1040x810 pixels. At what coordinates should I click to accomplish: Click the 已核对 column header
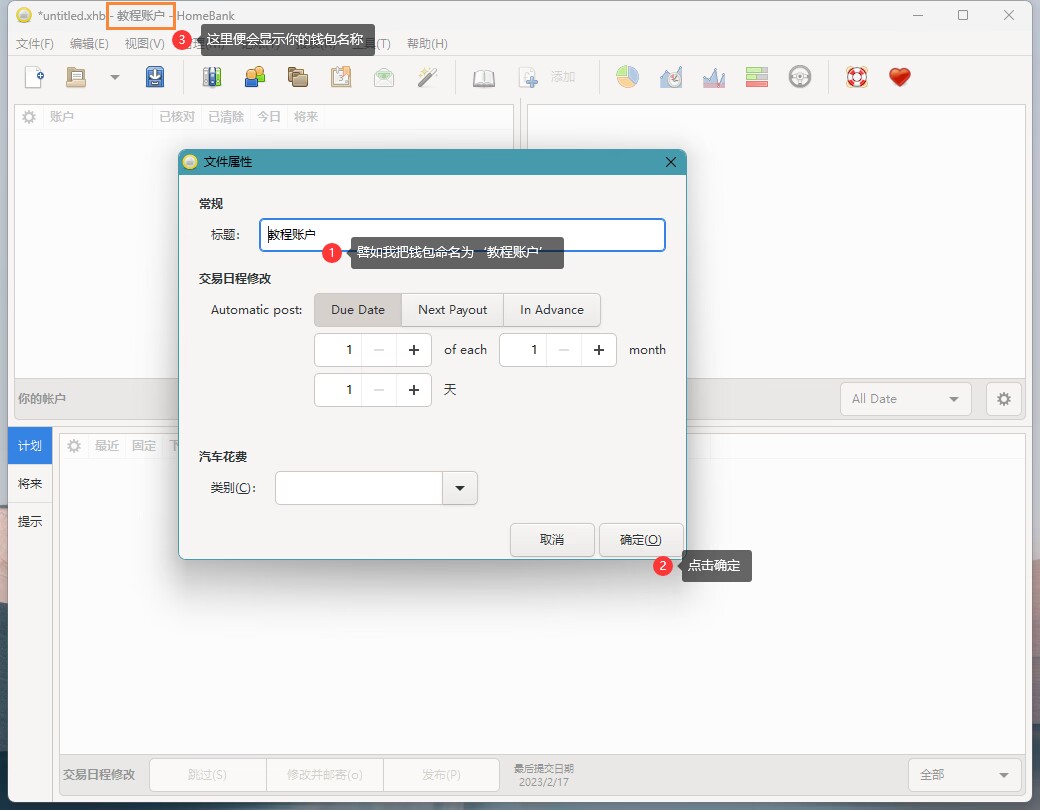177,117
